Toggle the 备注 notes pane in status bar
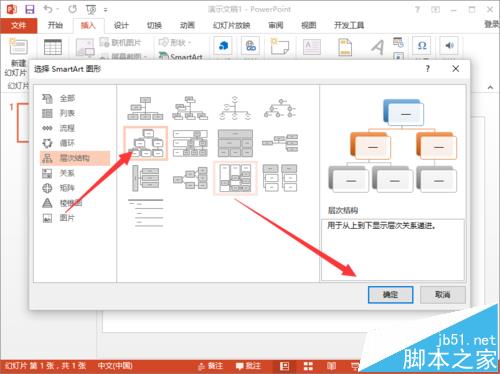Image resolution: width=500 pixels, height=374 pixels. [x=210, y=366]
